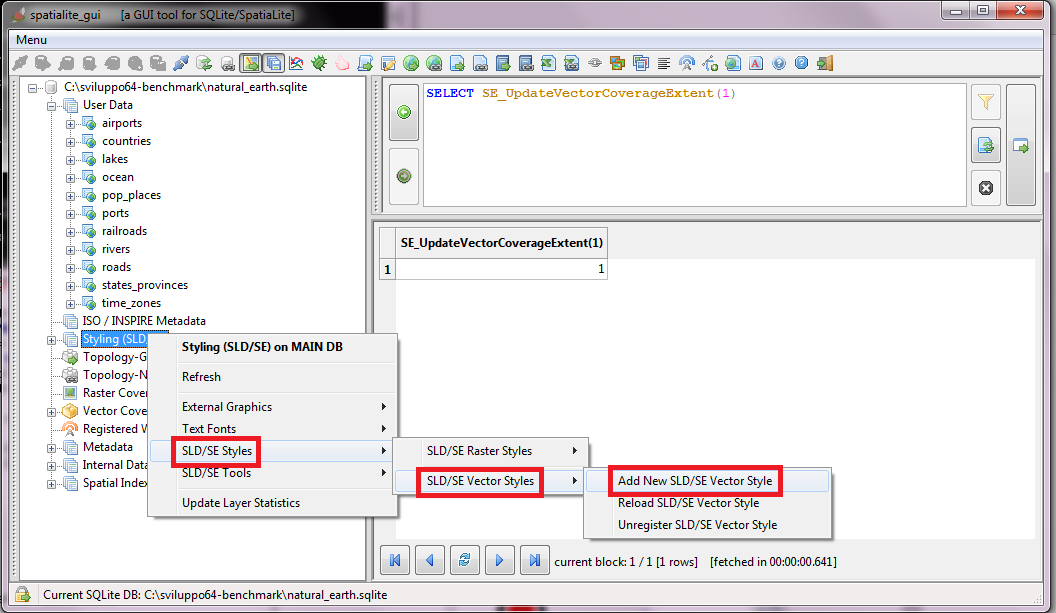Screen dimensions: 1056x613
Task: Select ISO / INSPIRE Metadata node
Action: 144,321
